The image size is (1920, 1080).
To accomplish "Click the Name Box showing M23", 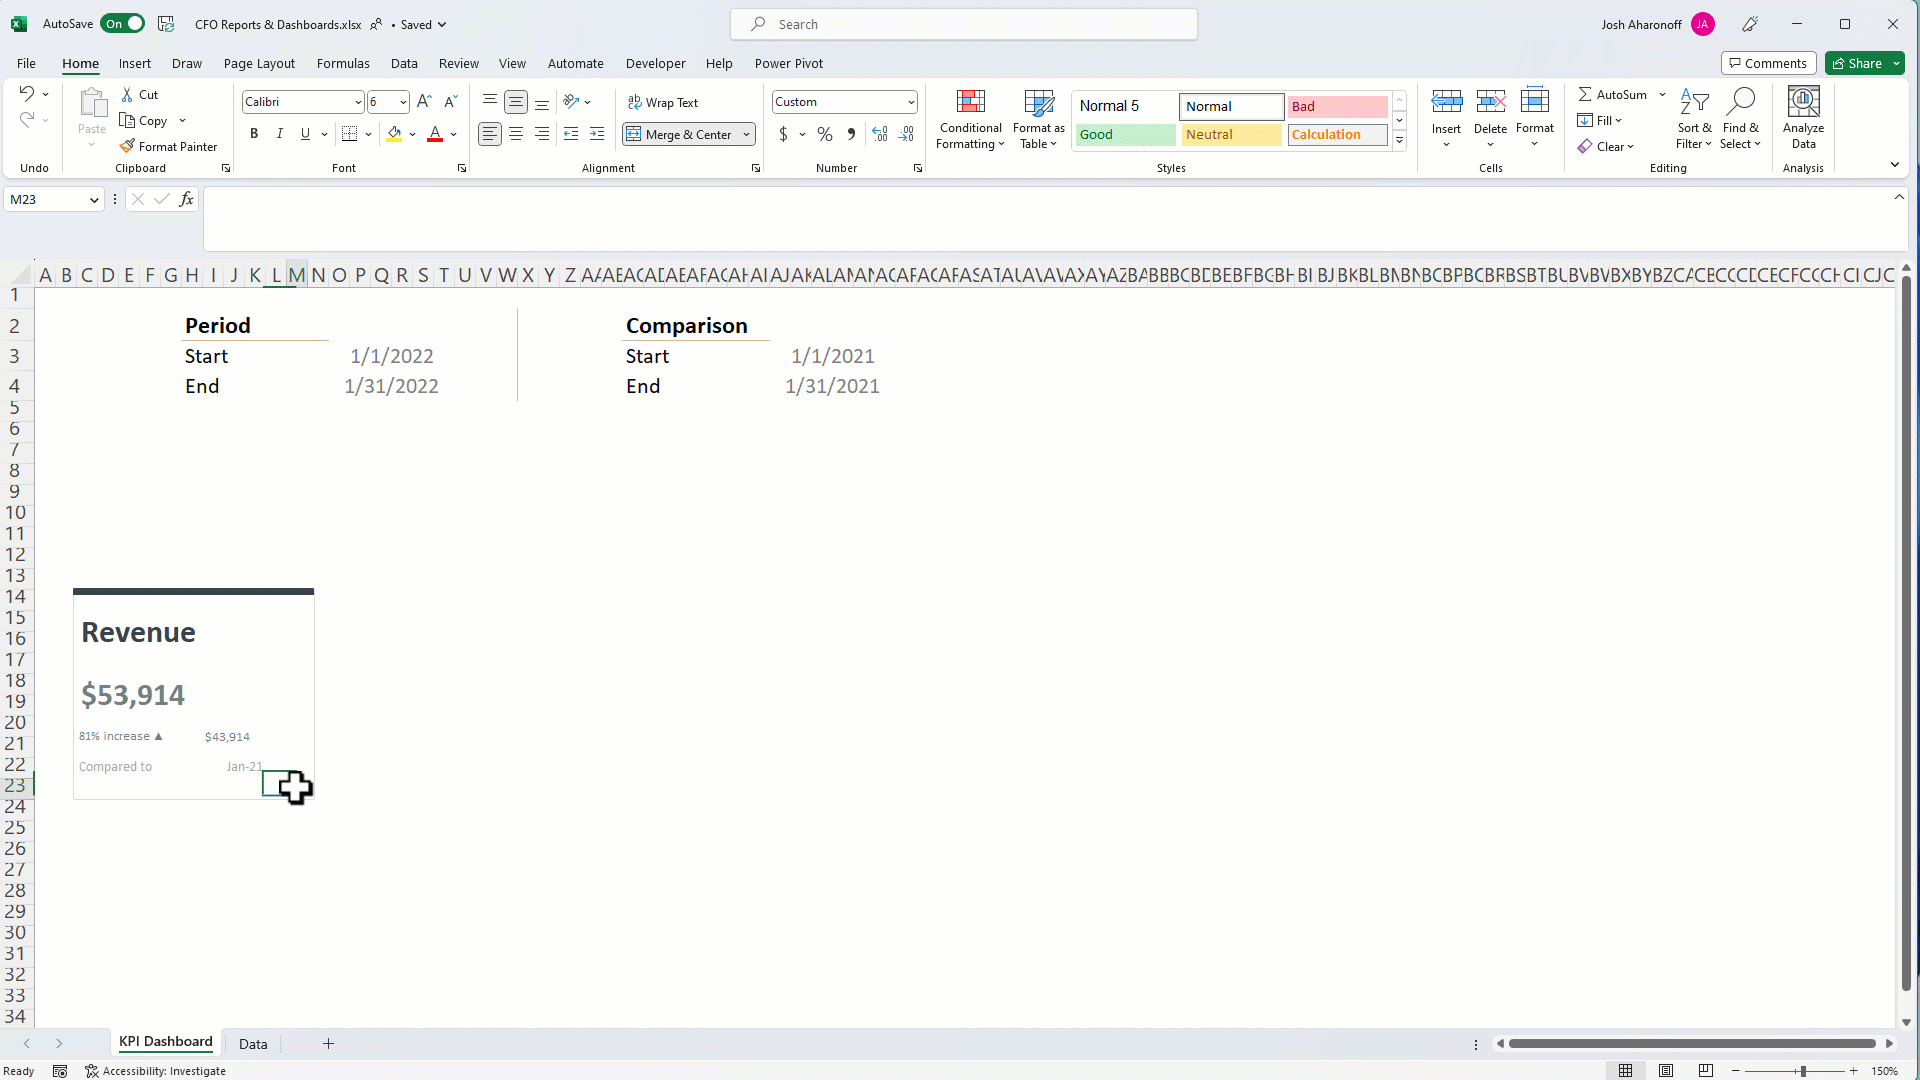I will (47, 199).
